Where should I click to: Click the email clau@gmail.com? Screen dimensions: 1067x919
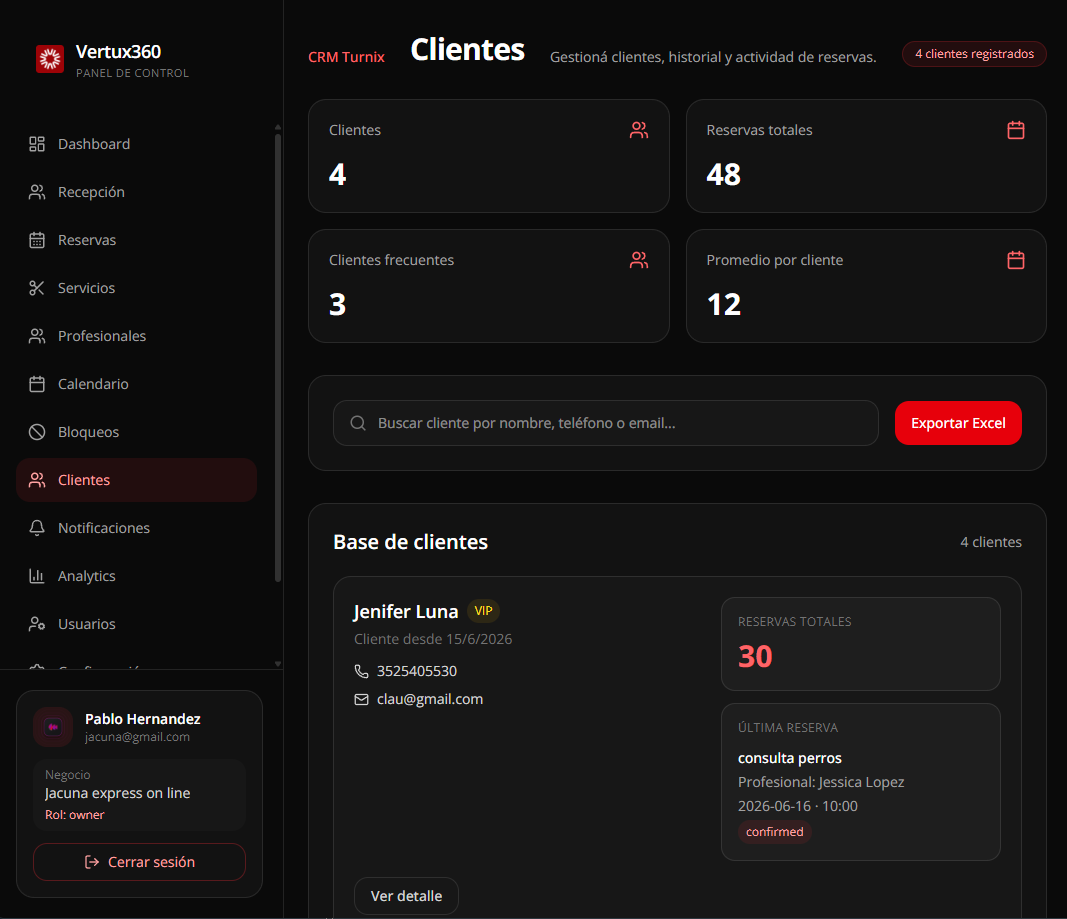pyautogui.click(x=430, y=699)
